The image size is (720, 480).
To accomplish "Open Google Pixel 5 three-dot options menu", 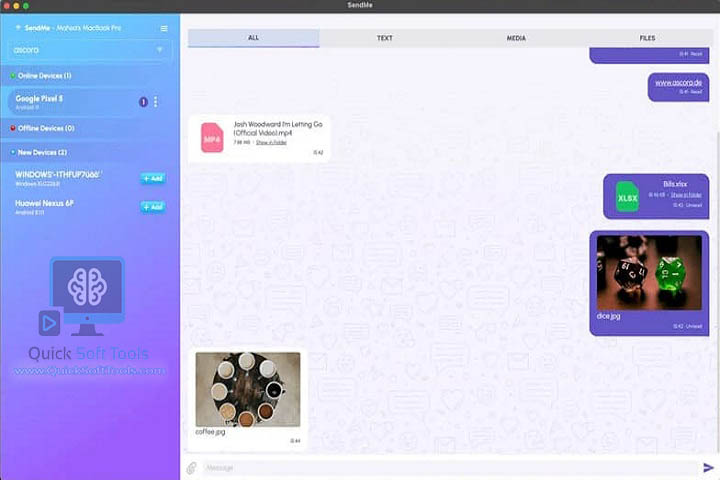I will tap(156, 102).
